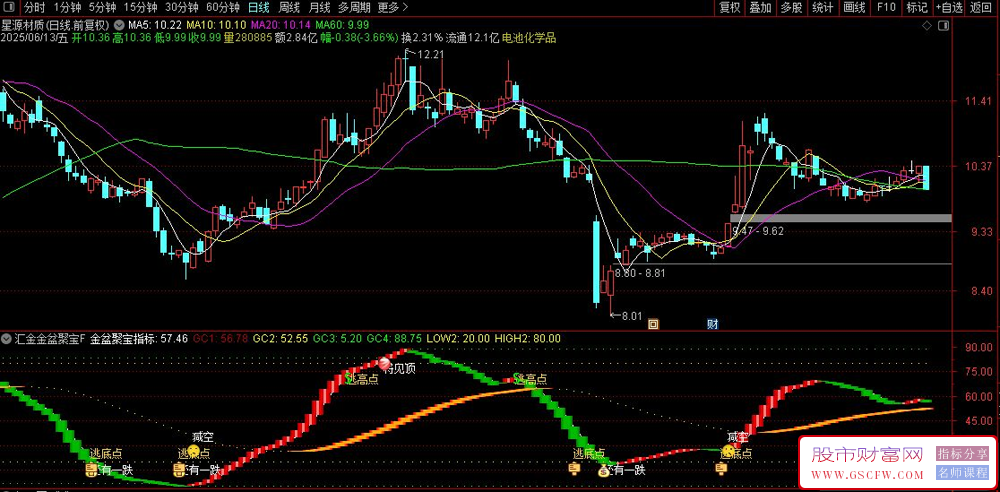Screen dimensions: 1000x492
Task: Click the gray 9.47-9.62 gap zone bar
Action: click(x=841, y=218)
